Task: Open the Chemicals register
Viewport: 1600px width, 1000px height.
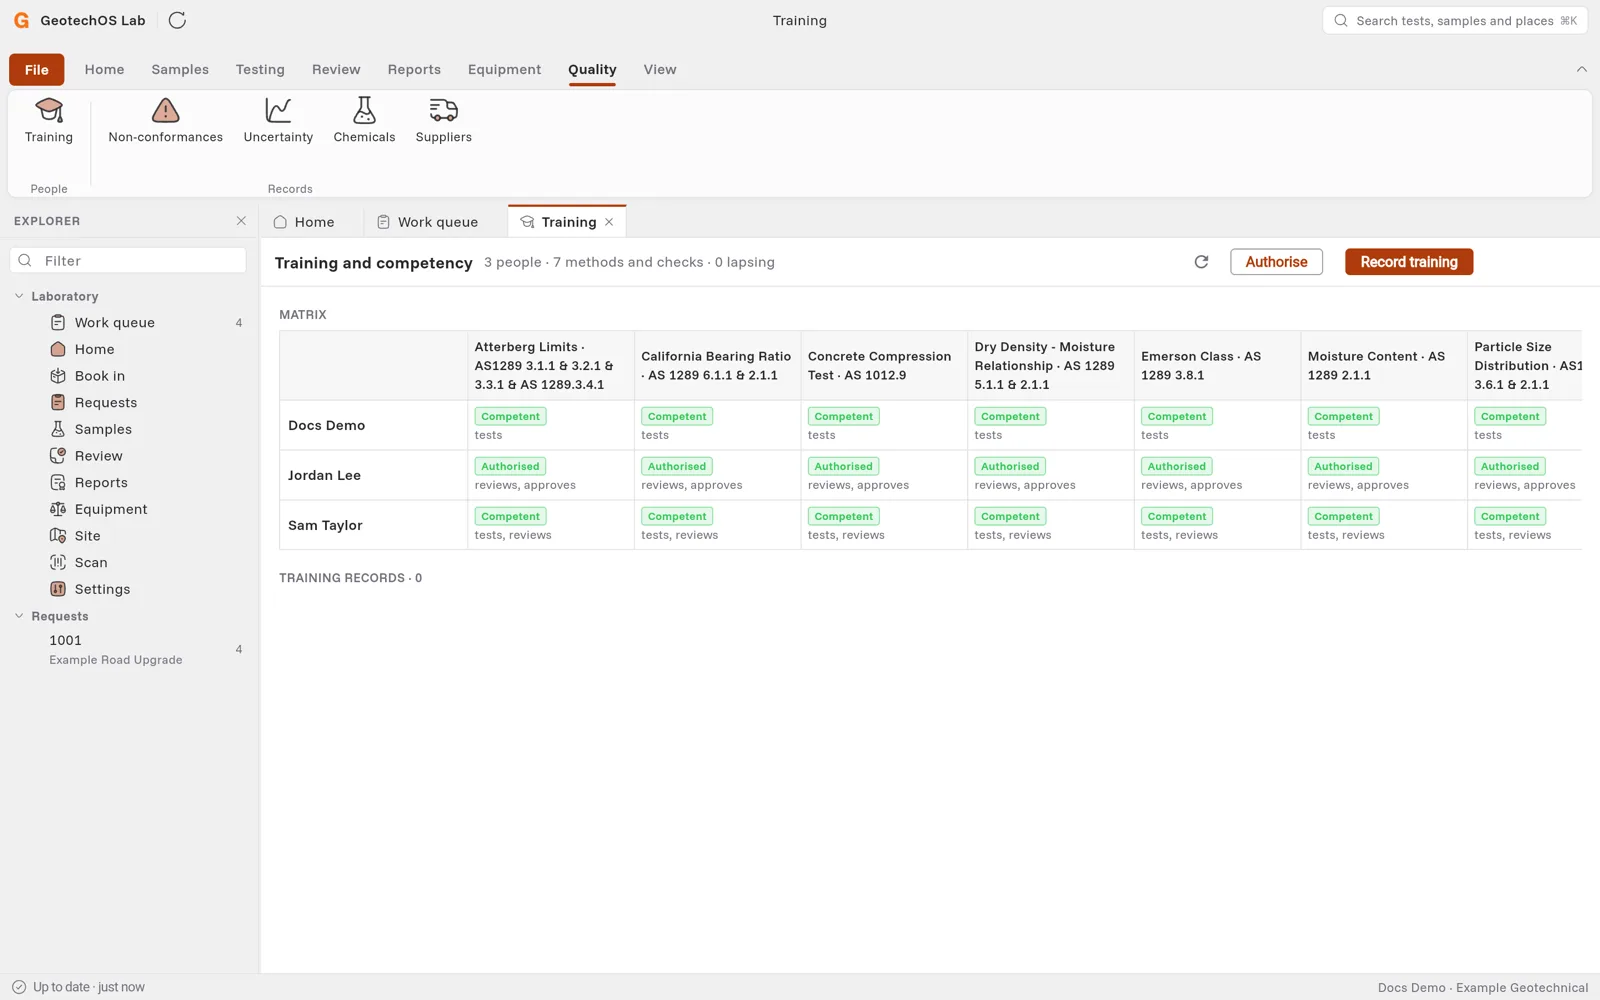Action: point(364,121)
